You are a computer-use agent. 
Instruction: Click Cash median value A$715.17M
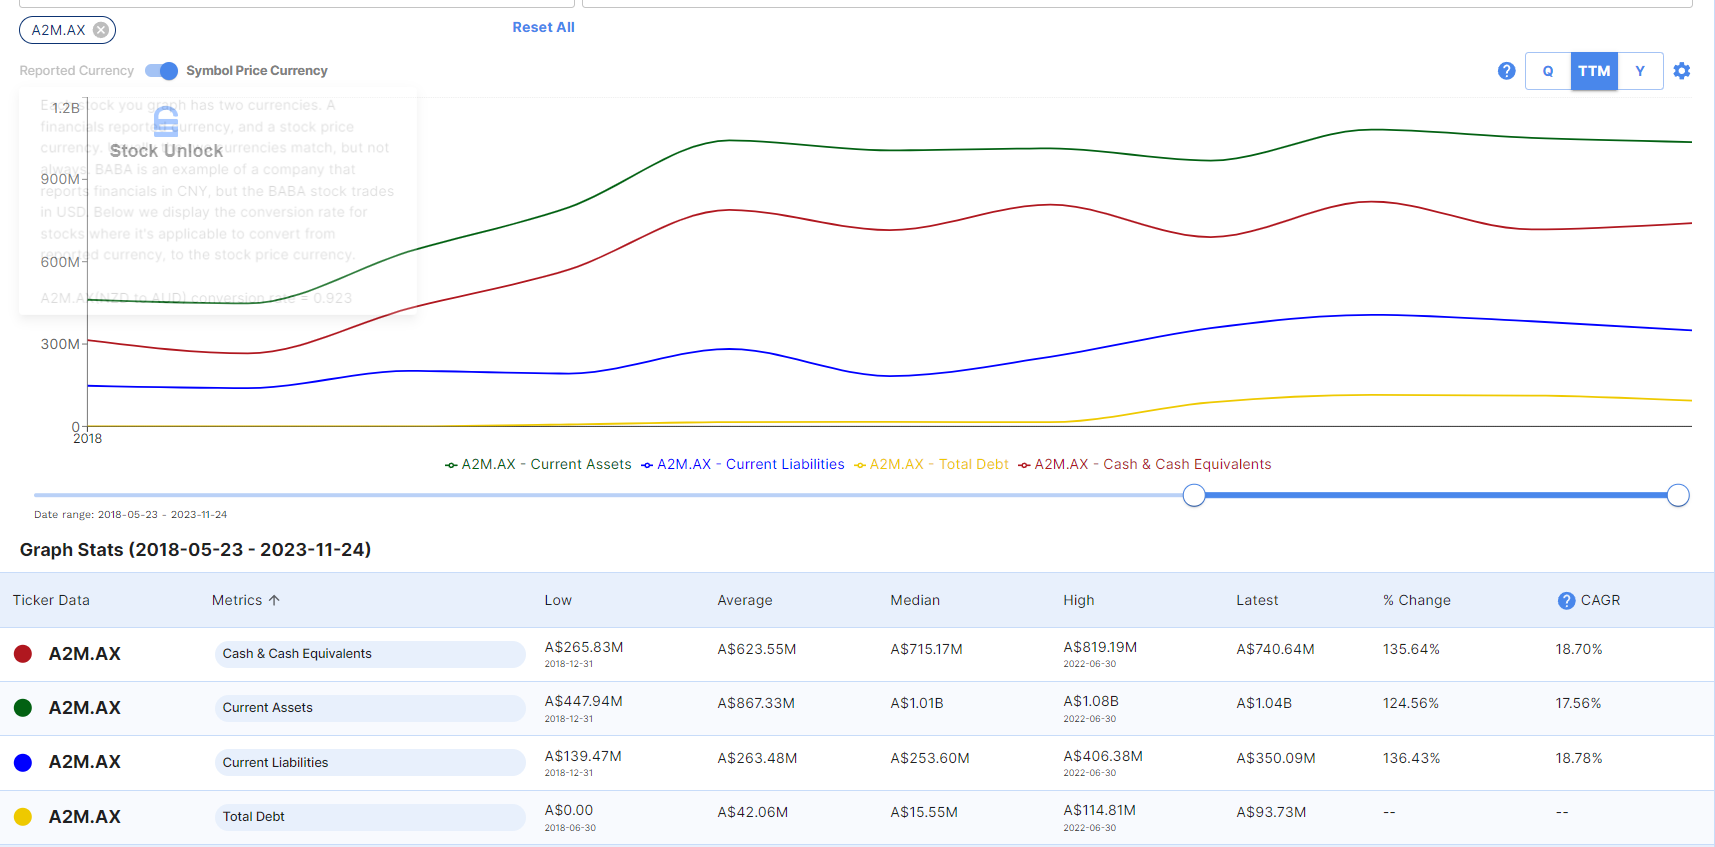tap(926, 649)
